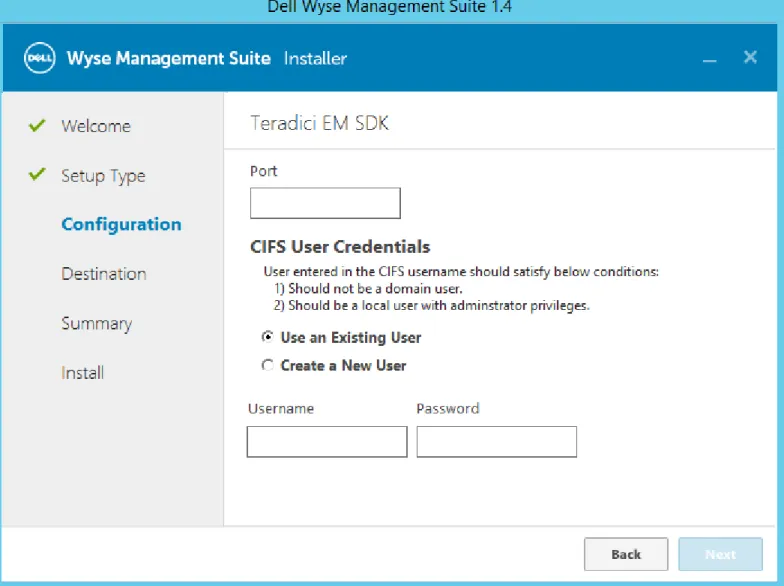Open the Install step

82,372
